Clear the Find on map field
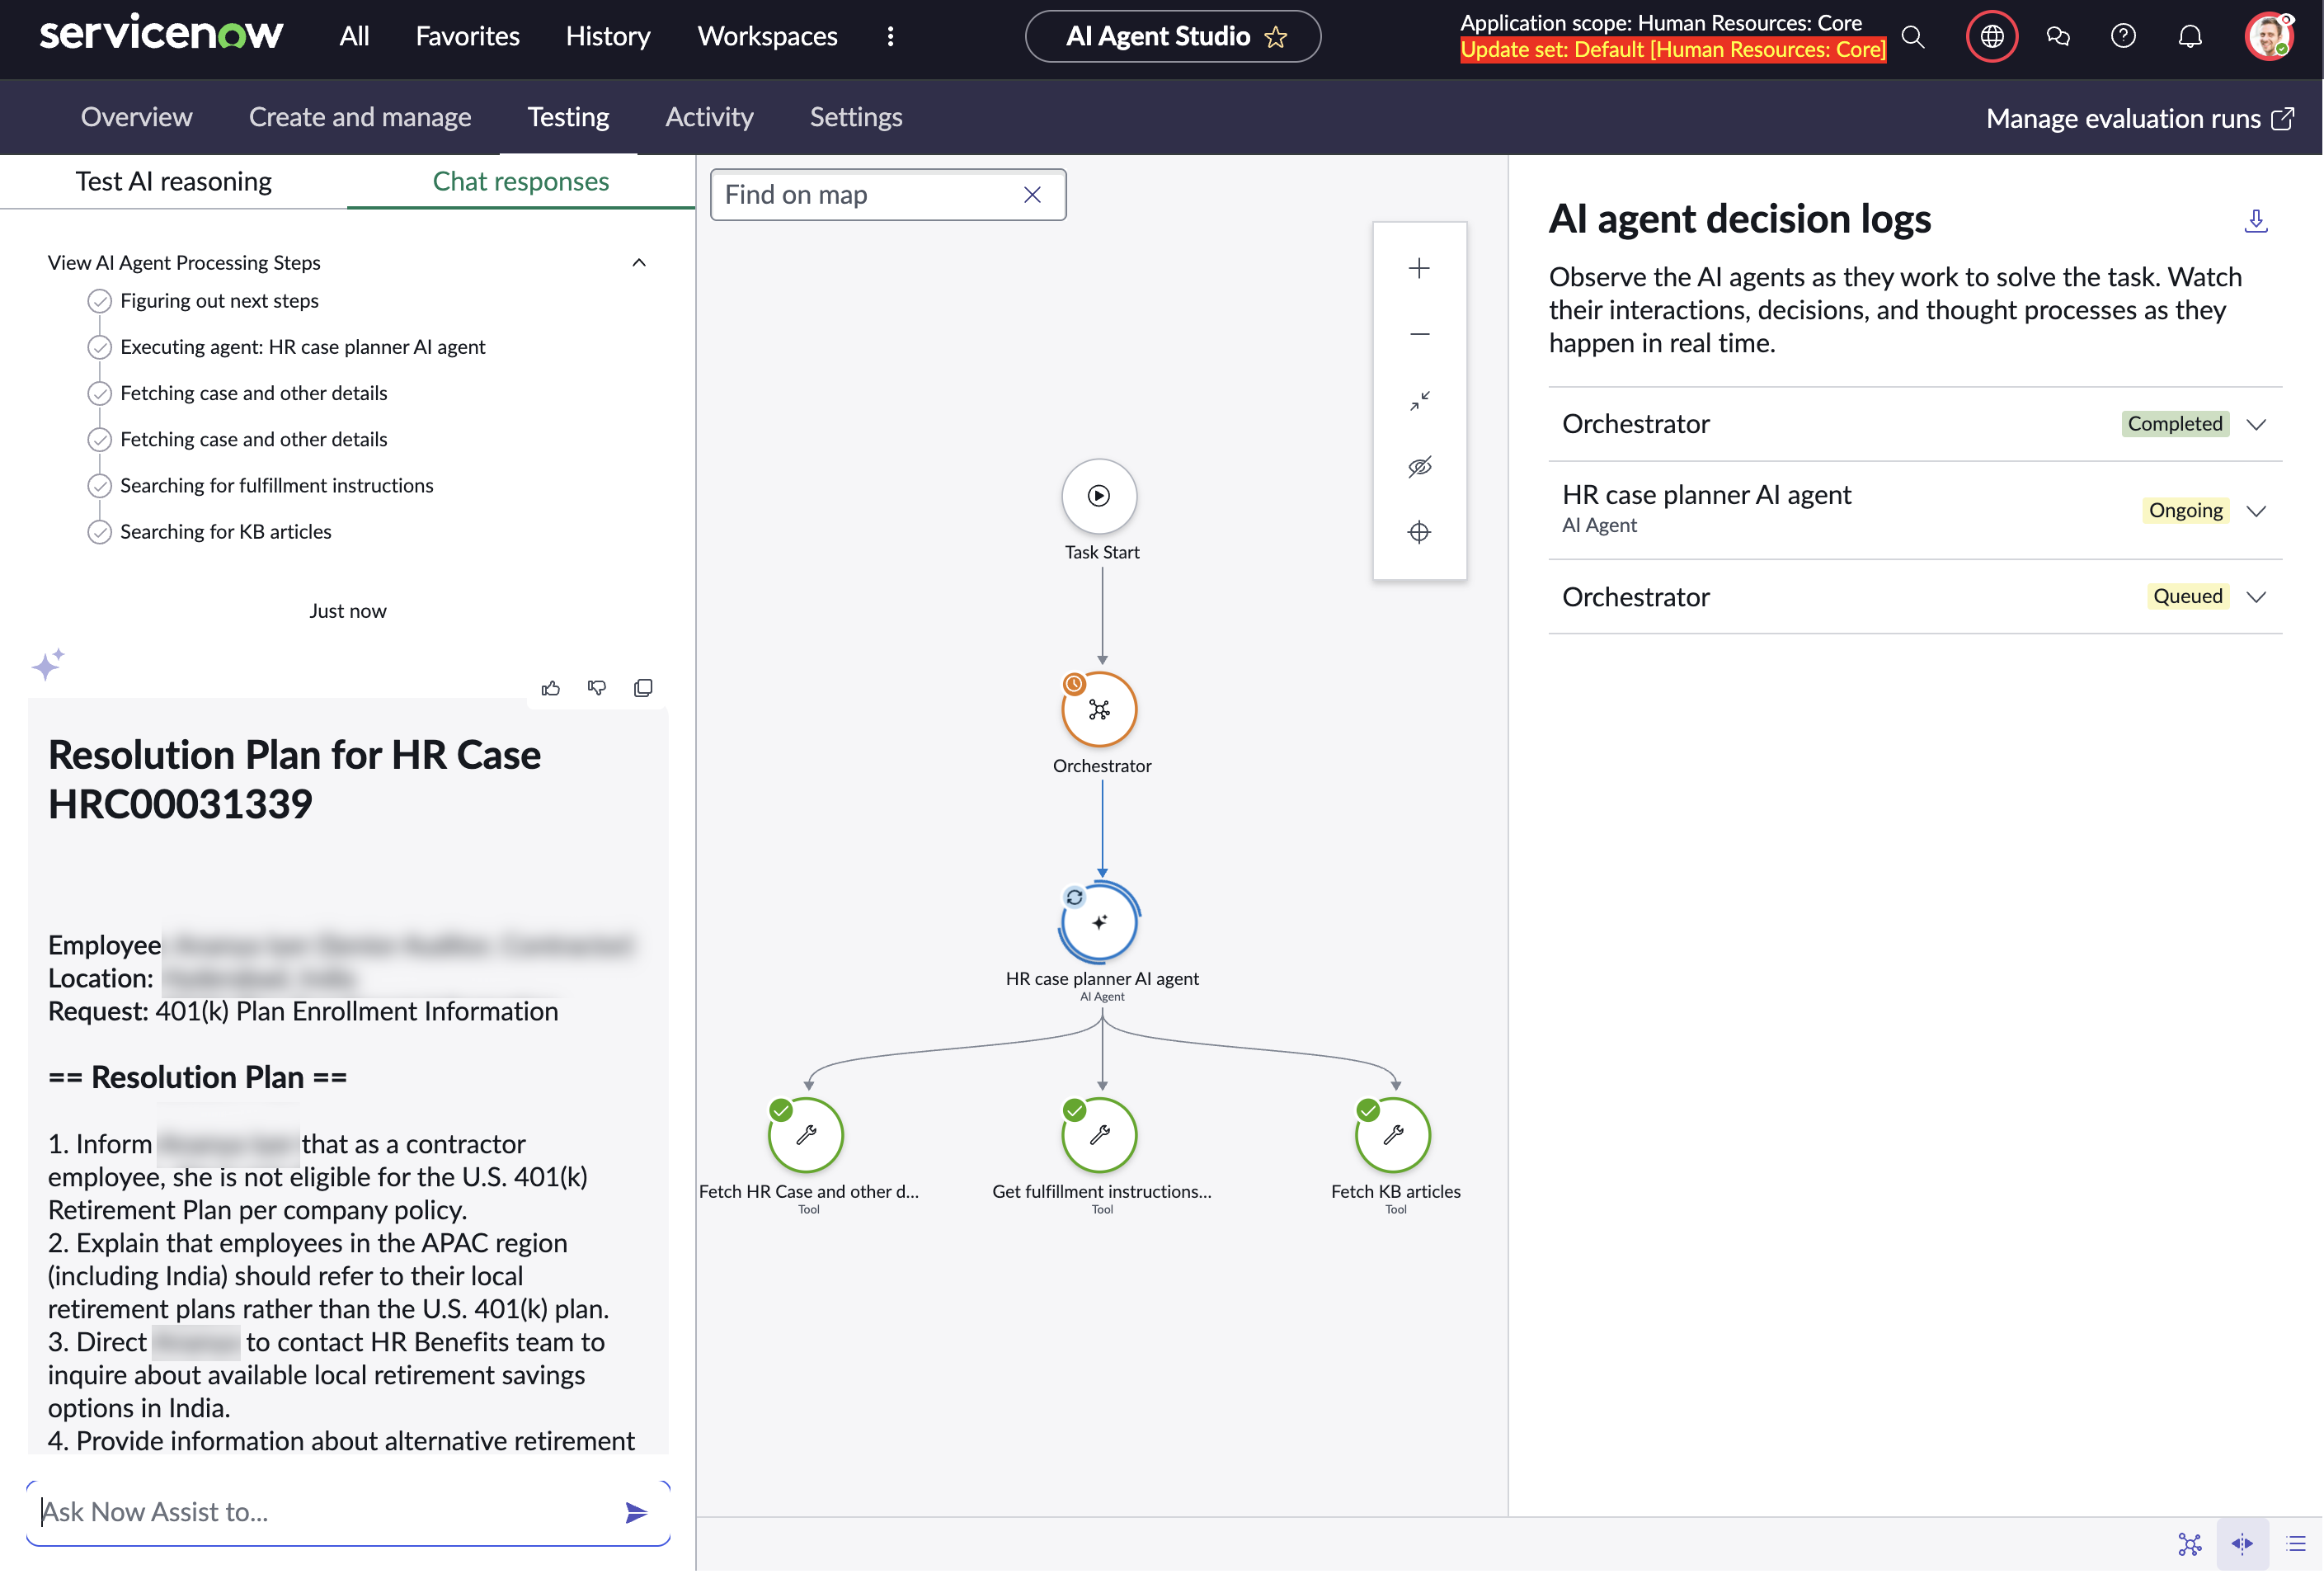 tap(1032, 195)
